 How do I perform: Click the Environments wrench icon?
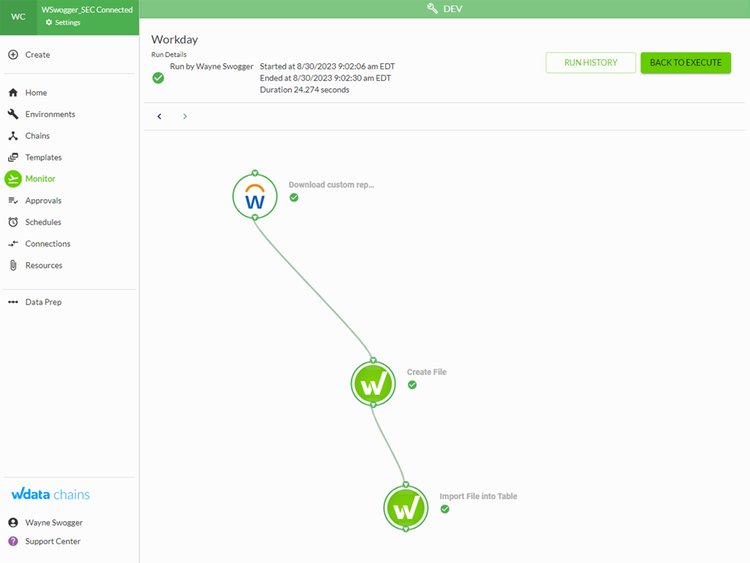pos(13,114)
